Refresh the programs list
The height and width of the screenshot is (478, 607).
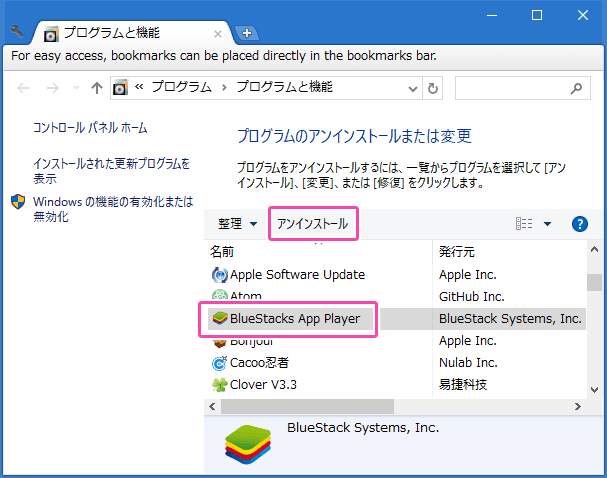(432, 89)
